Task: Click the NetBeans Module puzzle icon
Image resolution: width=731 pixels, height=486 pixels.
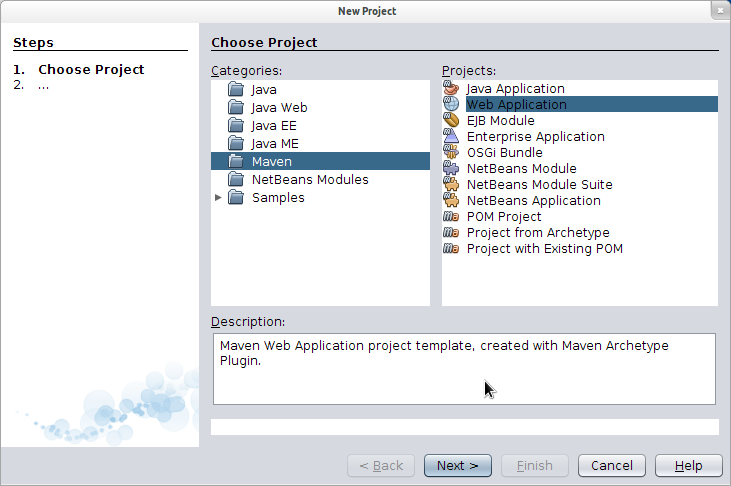Action: 451,168
